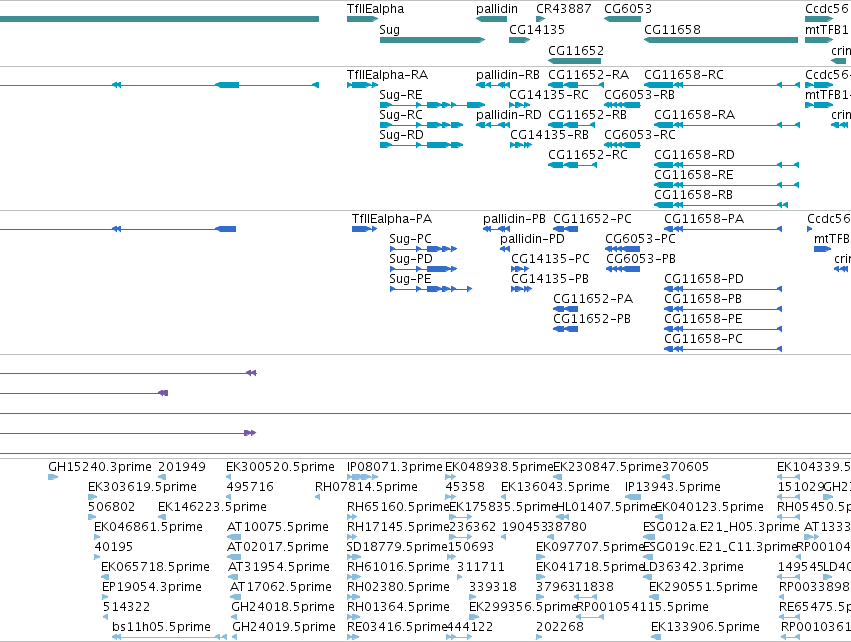Select the CG14135-RB transcript

click(x=520, y=145)
